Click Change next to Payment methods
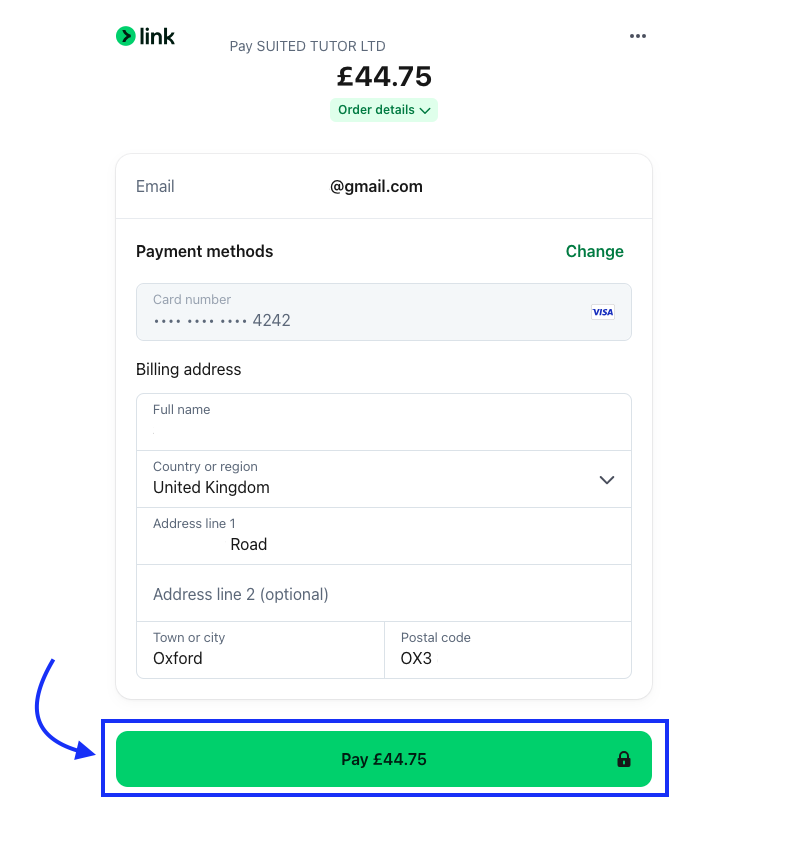Viewport: 787px width, 851px height. [594, 251]
